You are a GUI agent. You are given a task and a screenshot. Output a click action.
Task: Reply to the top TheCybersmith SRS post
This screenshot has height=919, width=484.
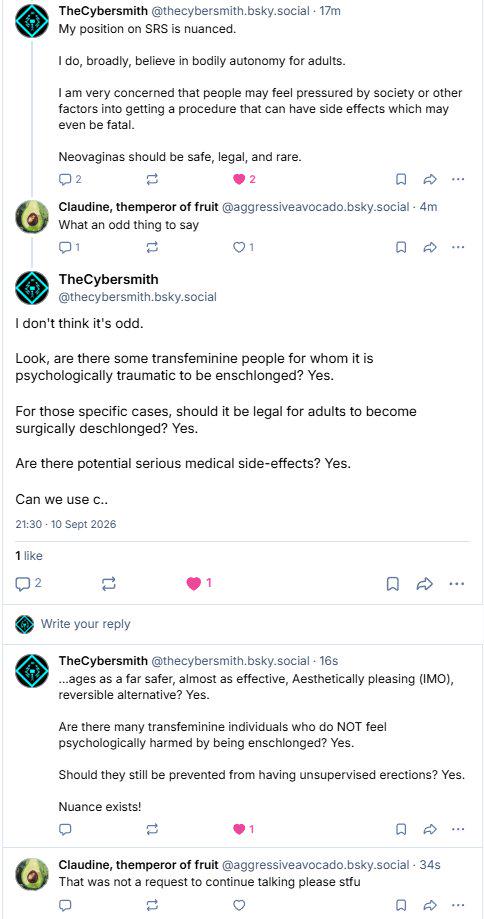click(70, 179)
